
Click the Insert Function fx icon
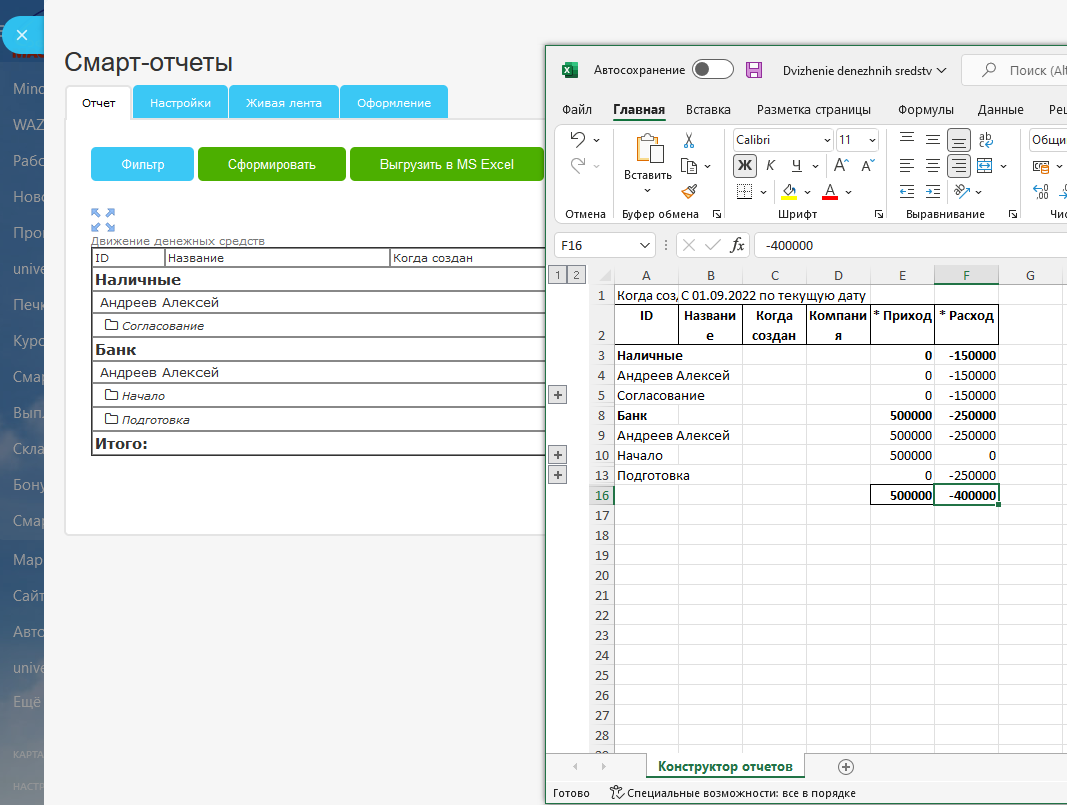click(x=738, y=245)
